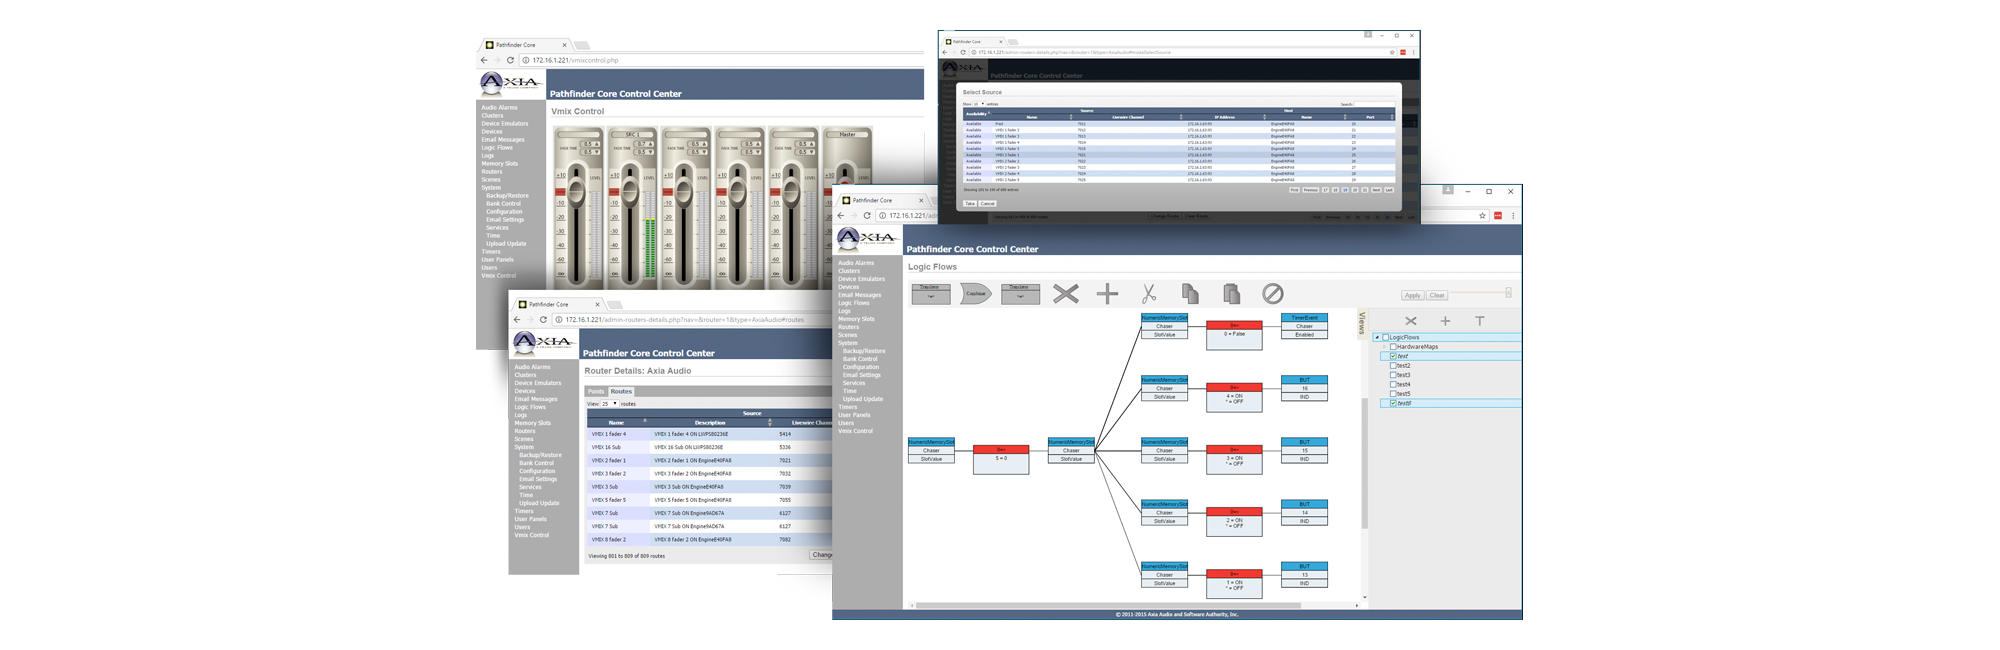The height and width of the screenshot is (650, 2000).
Task: Check the test5 checkbox in Views tree
Action: pyautogui.click(x=1393, y=394)
